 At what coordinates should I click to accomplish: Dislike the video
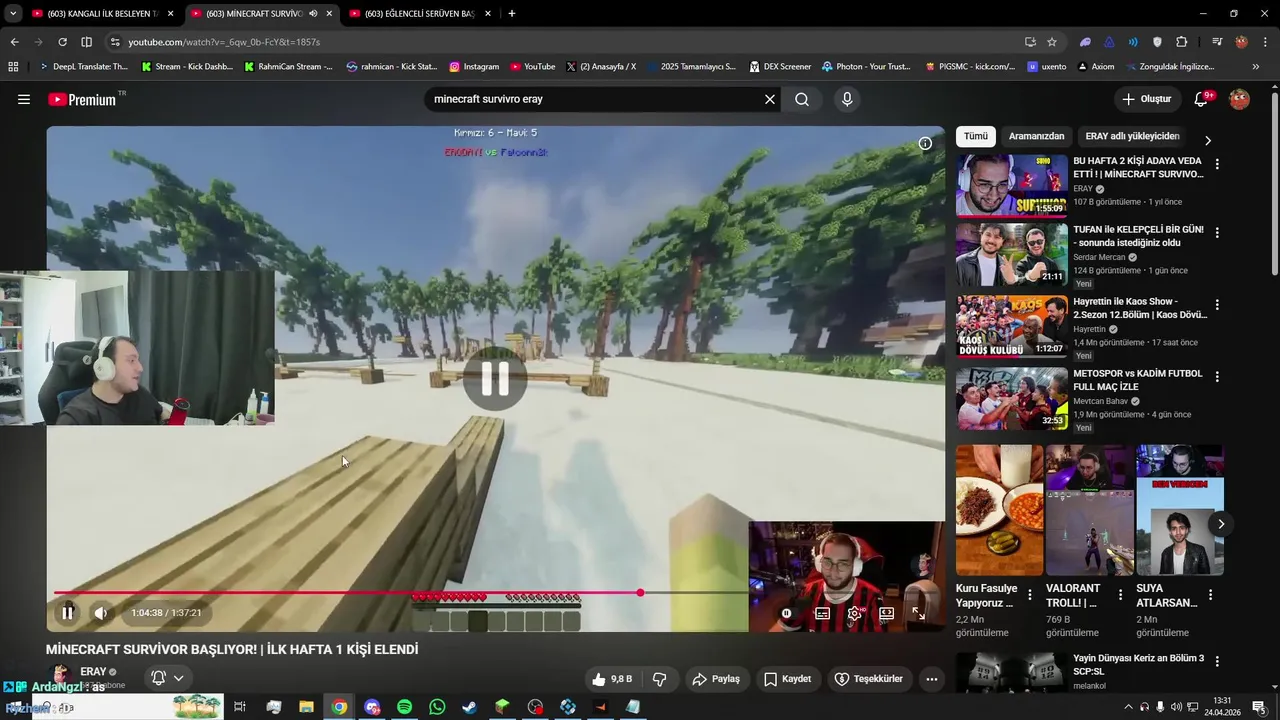(659, 679)
